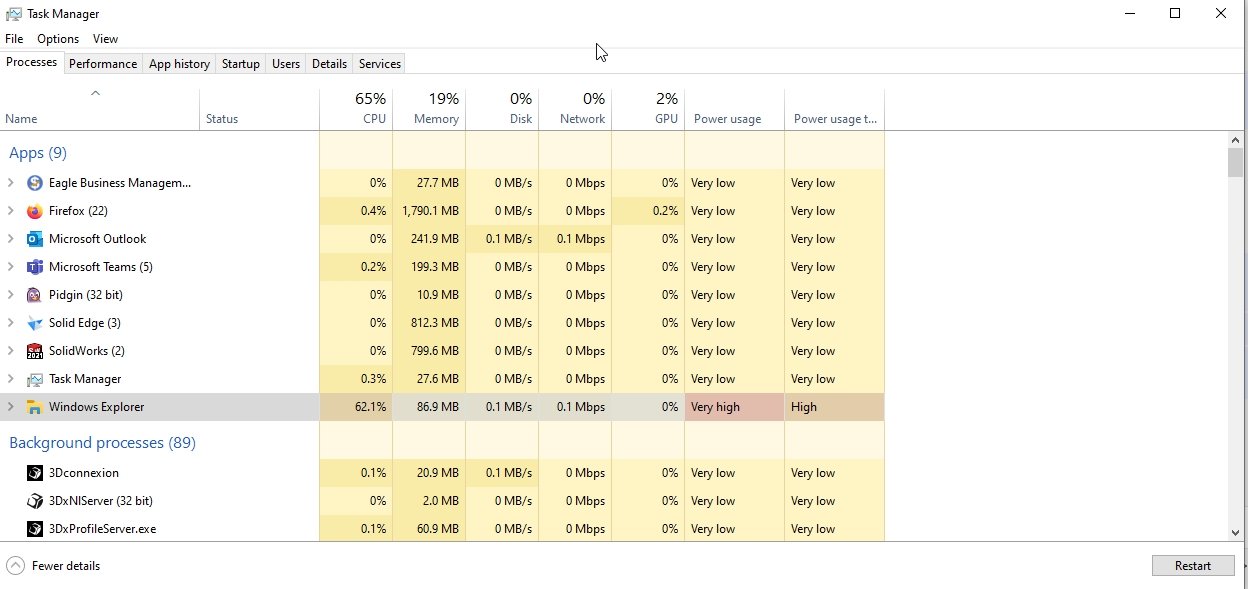1248x589 pixels.
Task: Click the Microsoft Outlook app icon
Action: (35, 239)
